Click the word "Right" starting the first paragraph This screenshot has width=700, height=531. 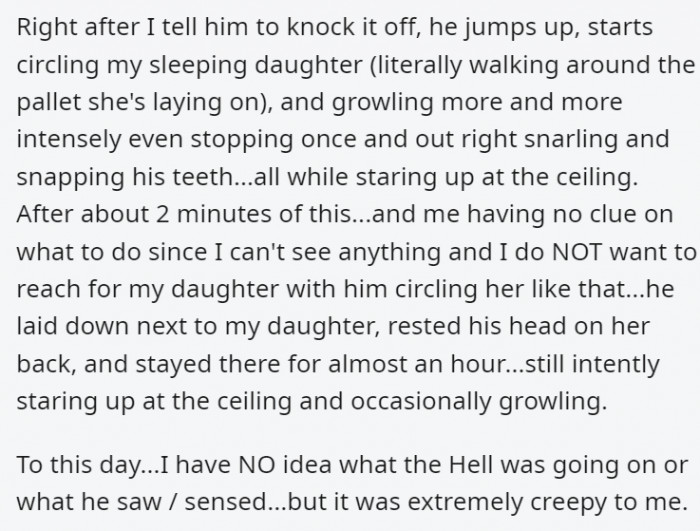pyautogui.click(x=42, y=28)
